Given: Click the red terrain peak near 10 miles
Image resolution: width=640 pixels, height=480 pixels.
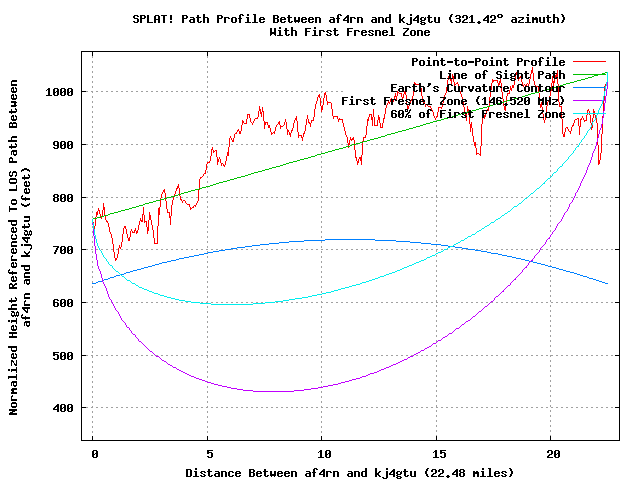Looking at the screenshot, I should coord(325,93).
